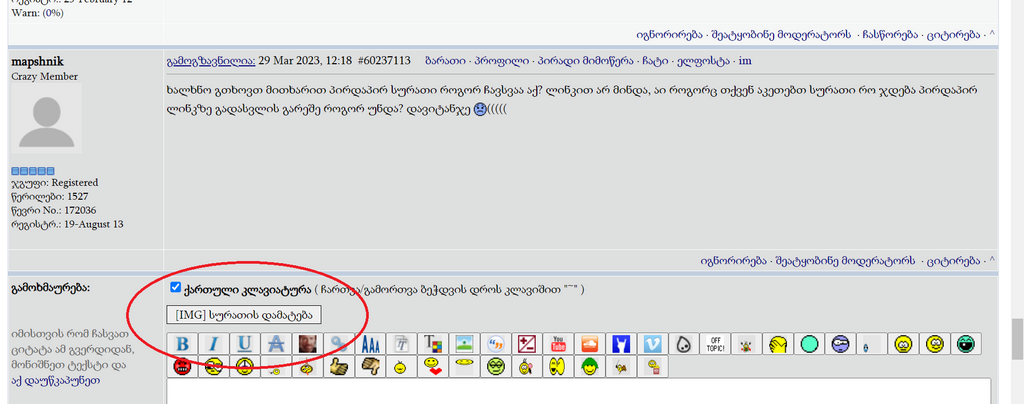Open the ელფოსტა email link
The height and width of the screenshot is (404, 1024).
click(x=702, y=61)
